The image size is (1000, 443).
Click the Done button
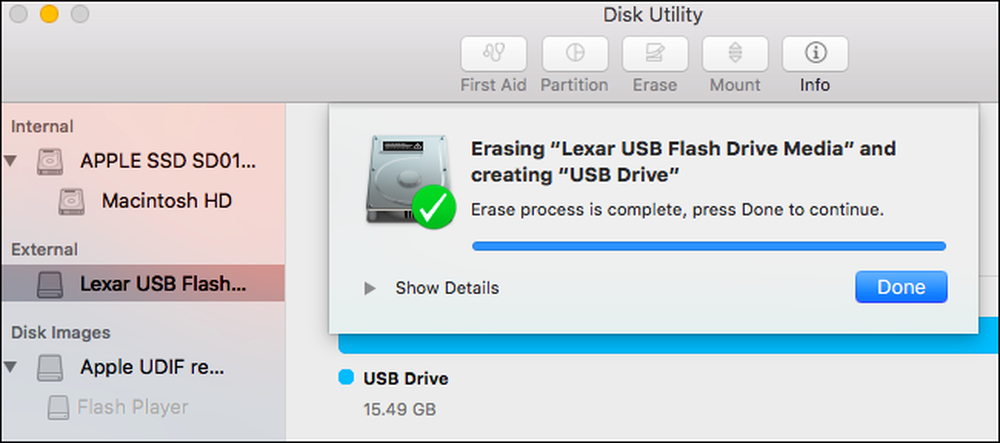[x=901, y=287]
